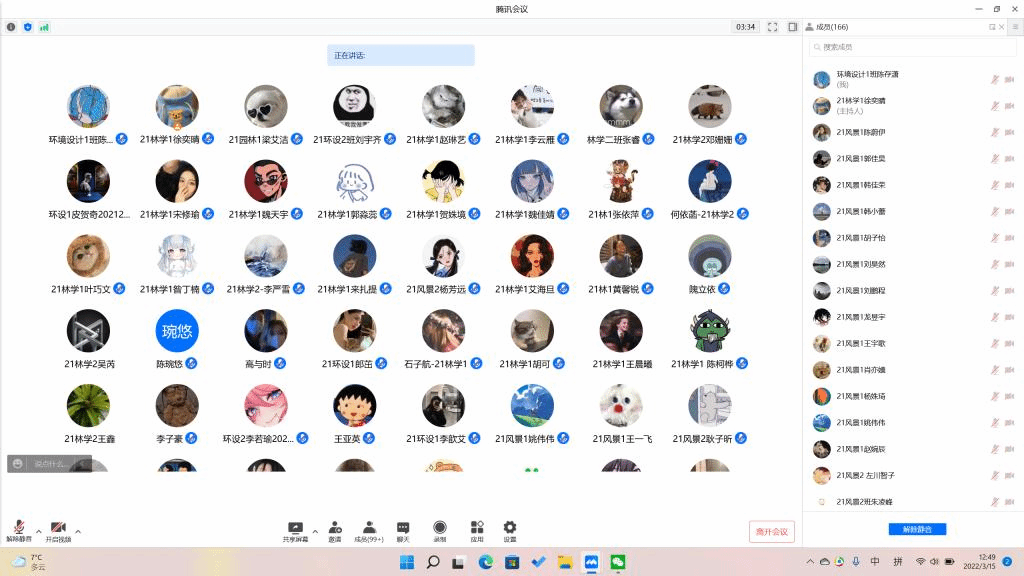Click the blue 解除静音 button in member panel
The image size is (1024, 576).
click(917, 529)
